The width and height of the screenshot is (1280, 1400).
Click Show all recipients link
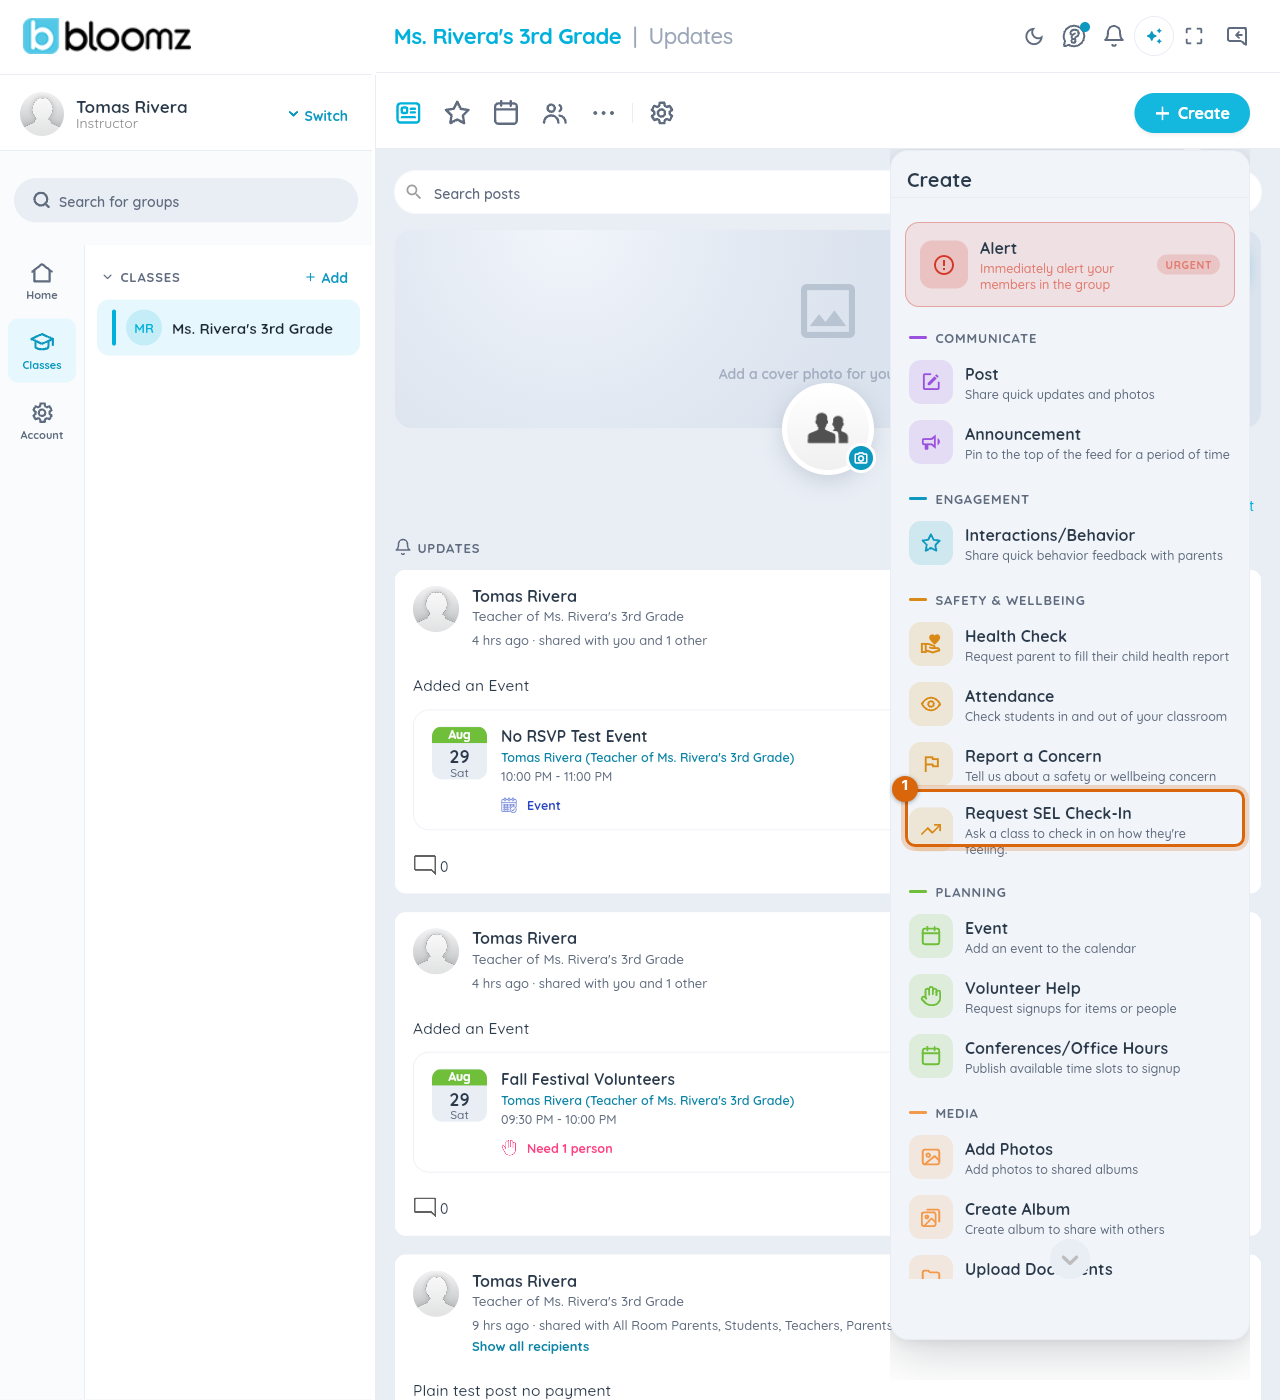point(531,1347)
